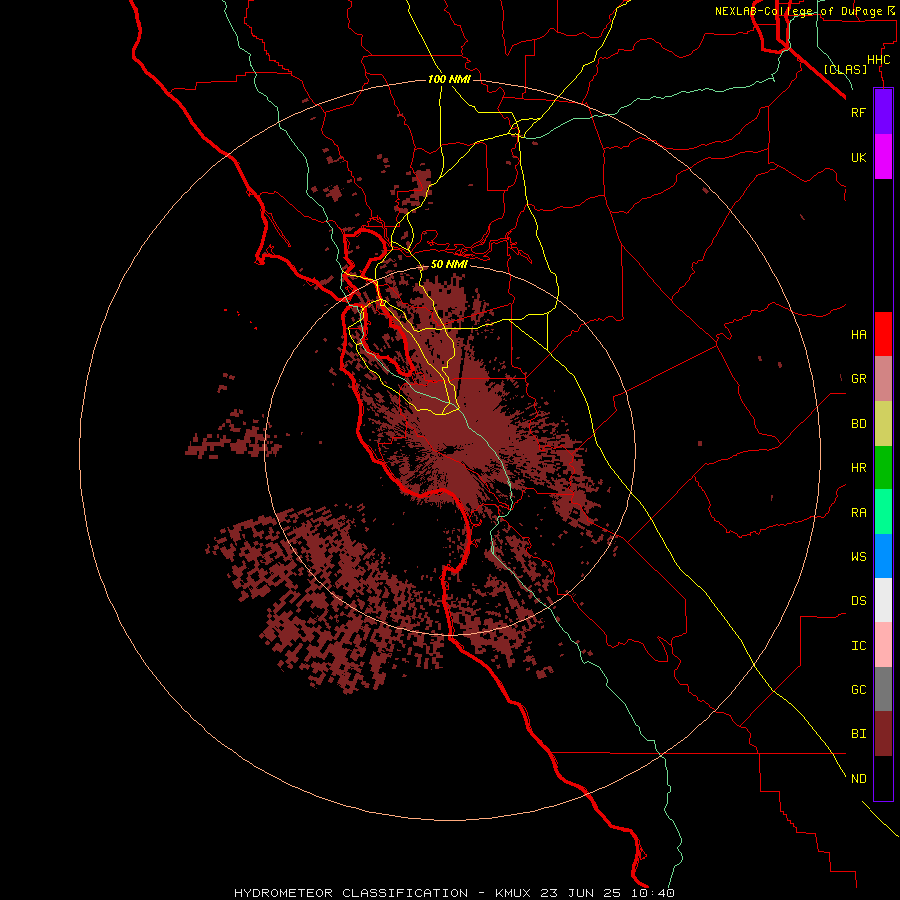
Task: Click the 100 NMI range ring label
Action: tap(449, 79)
